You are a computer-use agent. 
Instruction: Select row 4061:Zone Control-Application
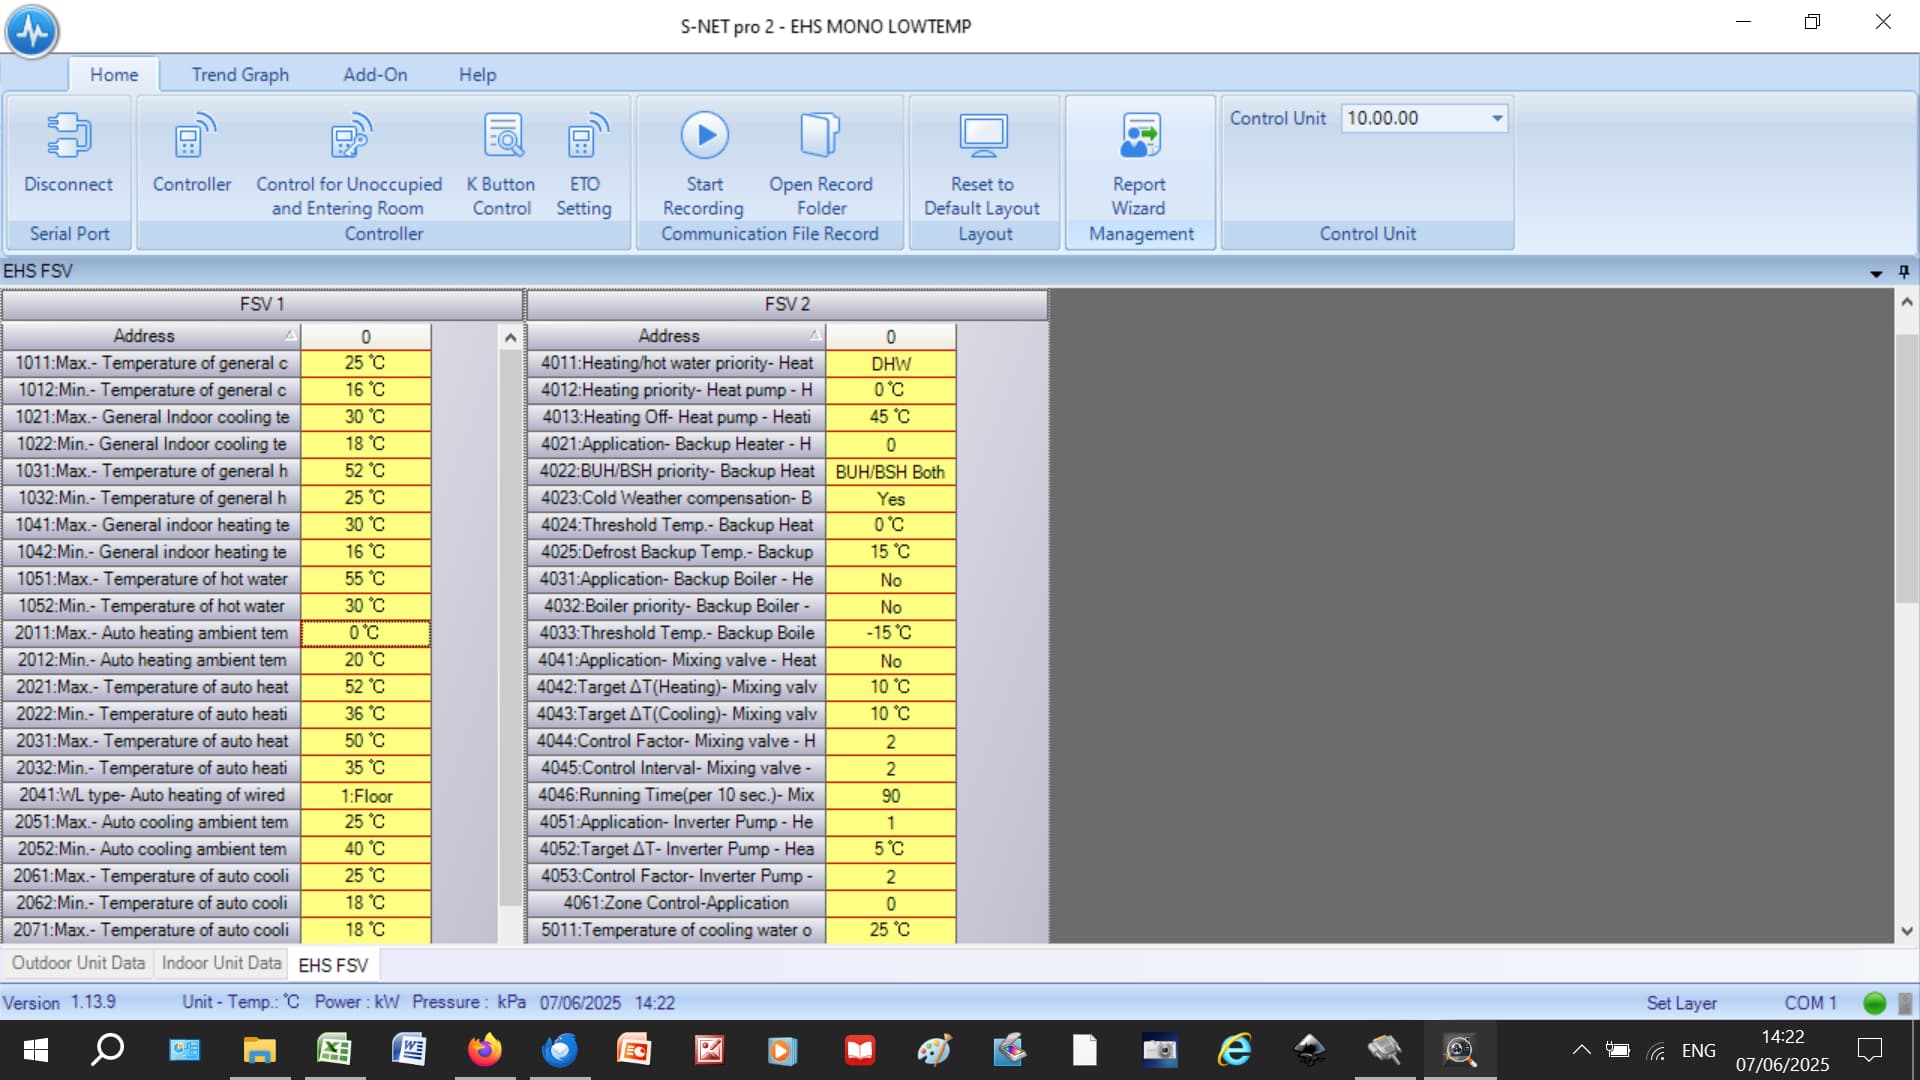[676, 903]
